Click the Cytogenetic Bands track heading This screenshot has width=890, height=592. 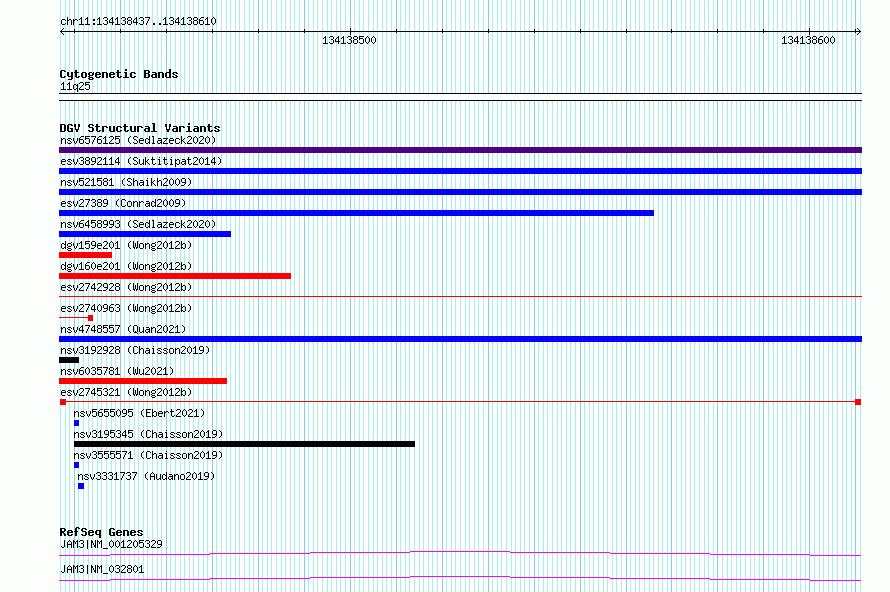click(119, 74)
